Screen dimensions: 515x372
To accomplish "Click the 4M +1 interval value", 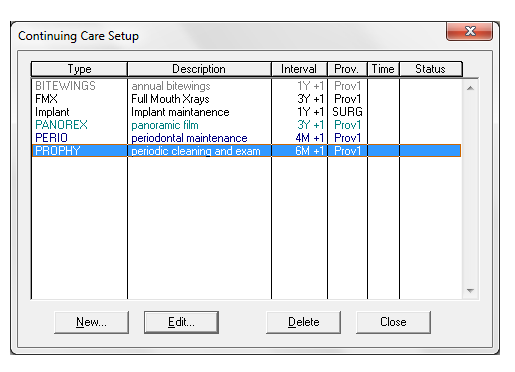I will [x=310, y=138].
